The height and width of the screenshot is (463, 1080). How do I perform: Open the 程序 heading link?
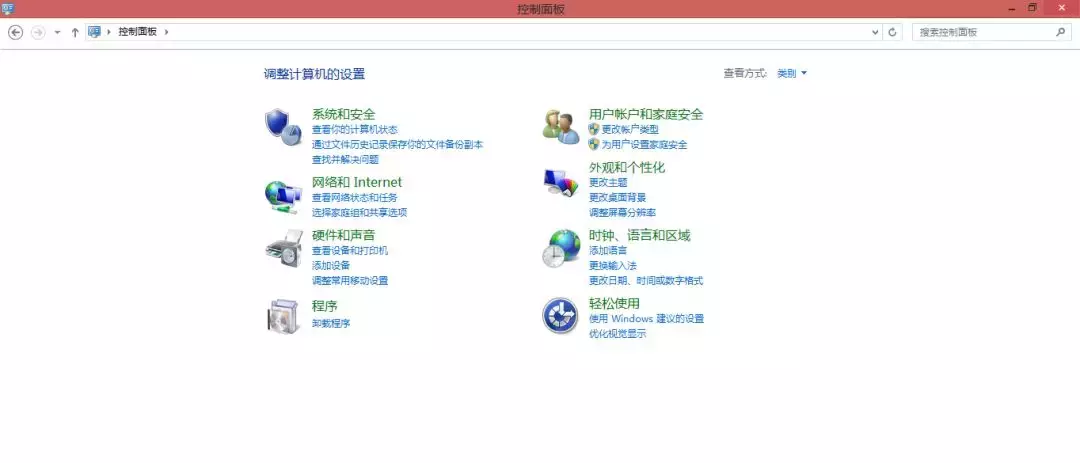pyautogui.click(x=324, y=306)
